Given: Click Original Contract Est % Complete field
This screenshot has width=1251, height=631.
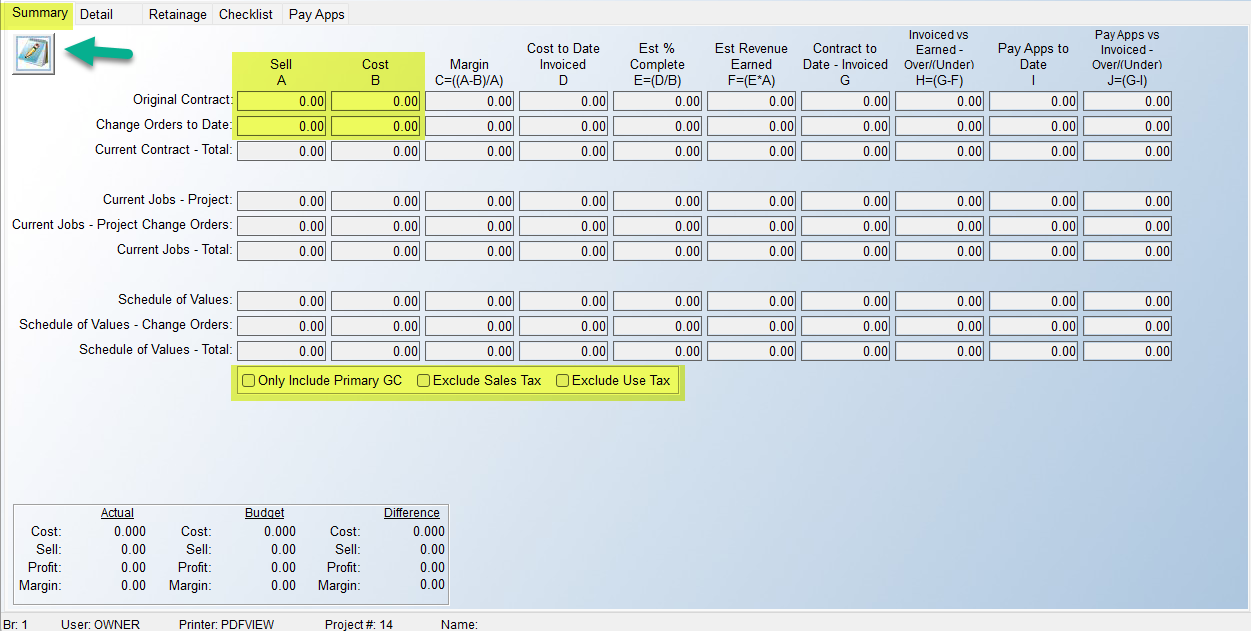Looking at the screenshot, I should point(658,101).
